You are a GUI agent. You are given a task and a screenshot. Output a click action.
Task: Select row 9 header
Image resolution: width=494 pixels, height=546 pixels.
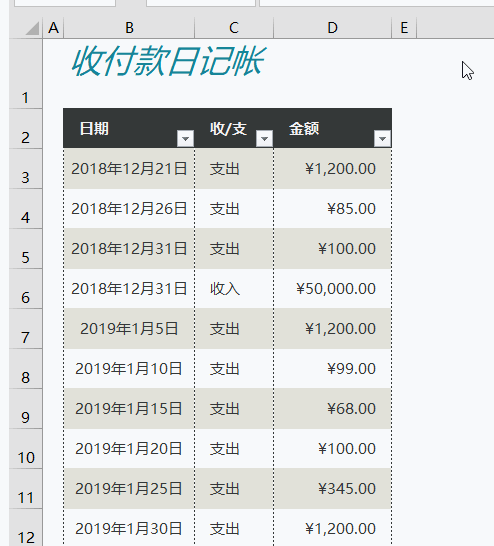25,409
